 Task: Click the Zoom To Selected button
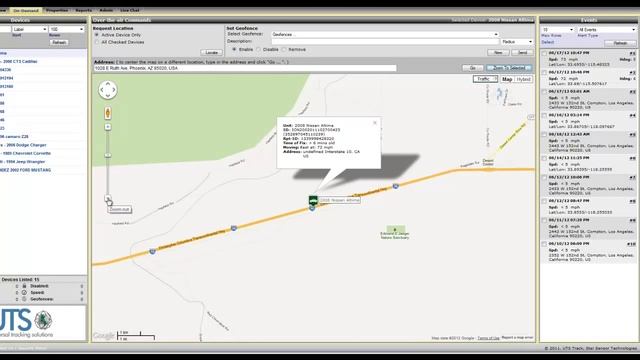[509, 68]
